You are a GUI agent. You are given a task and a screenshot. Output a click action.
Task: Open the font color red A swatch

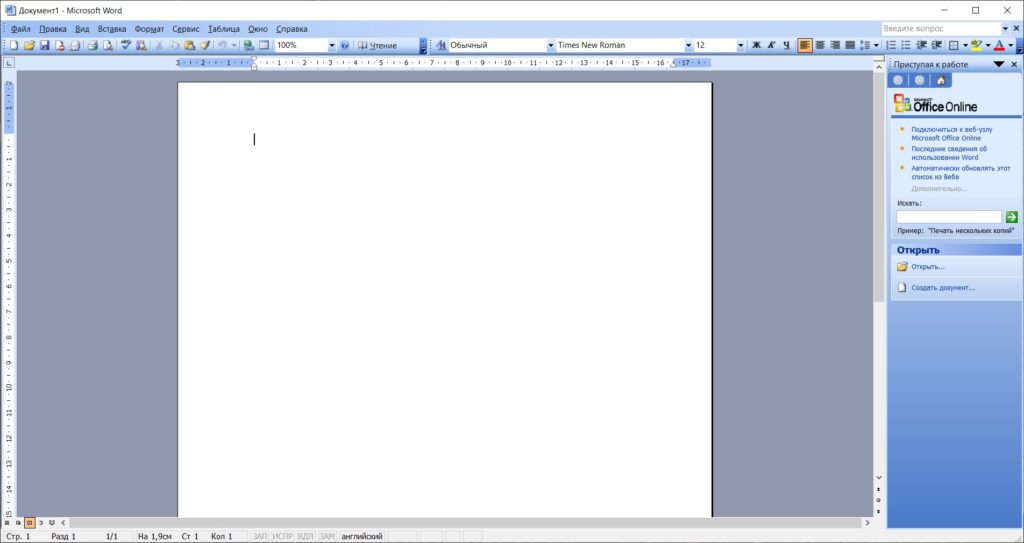(x=999, y=45)
